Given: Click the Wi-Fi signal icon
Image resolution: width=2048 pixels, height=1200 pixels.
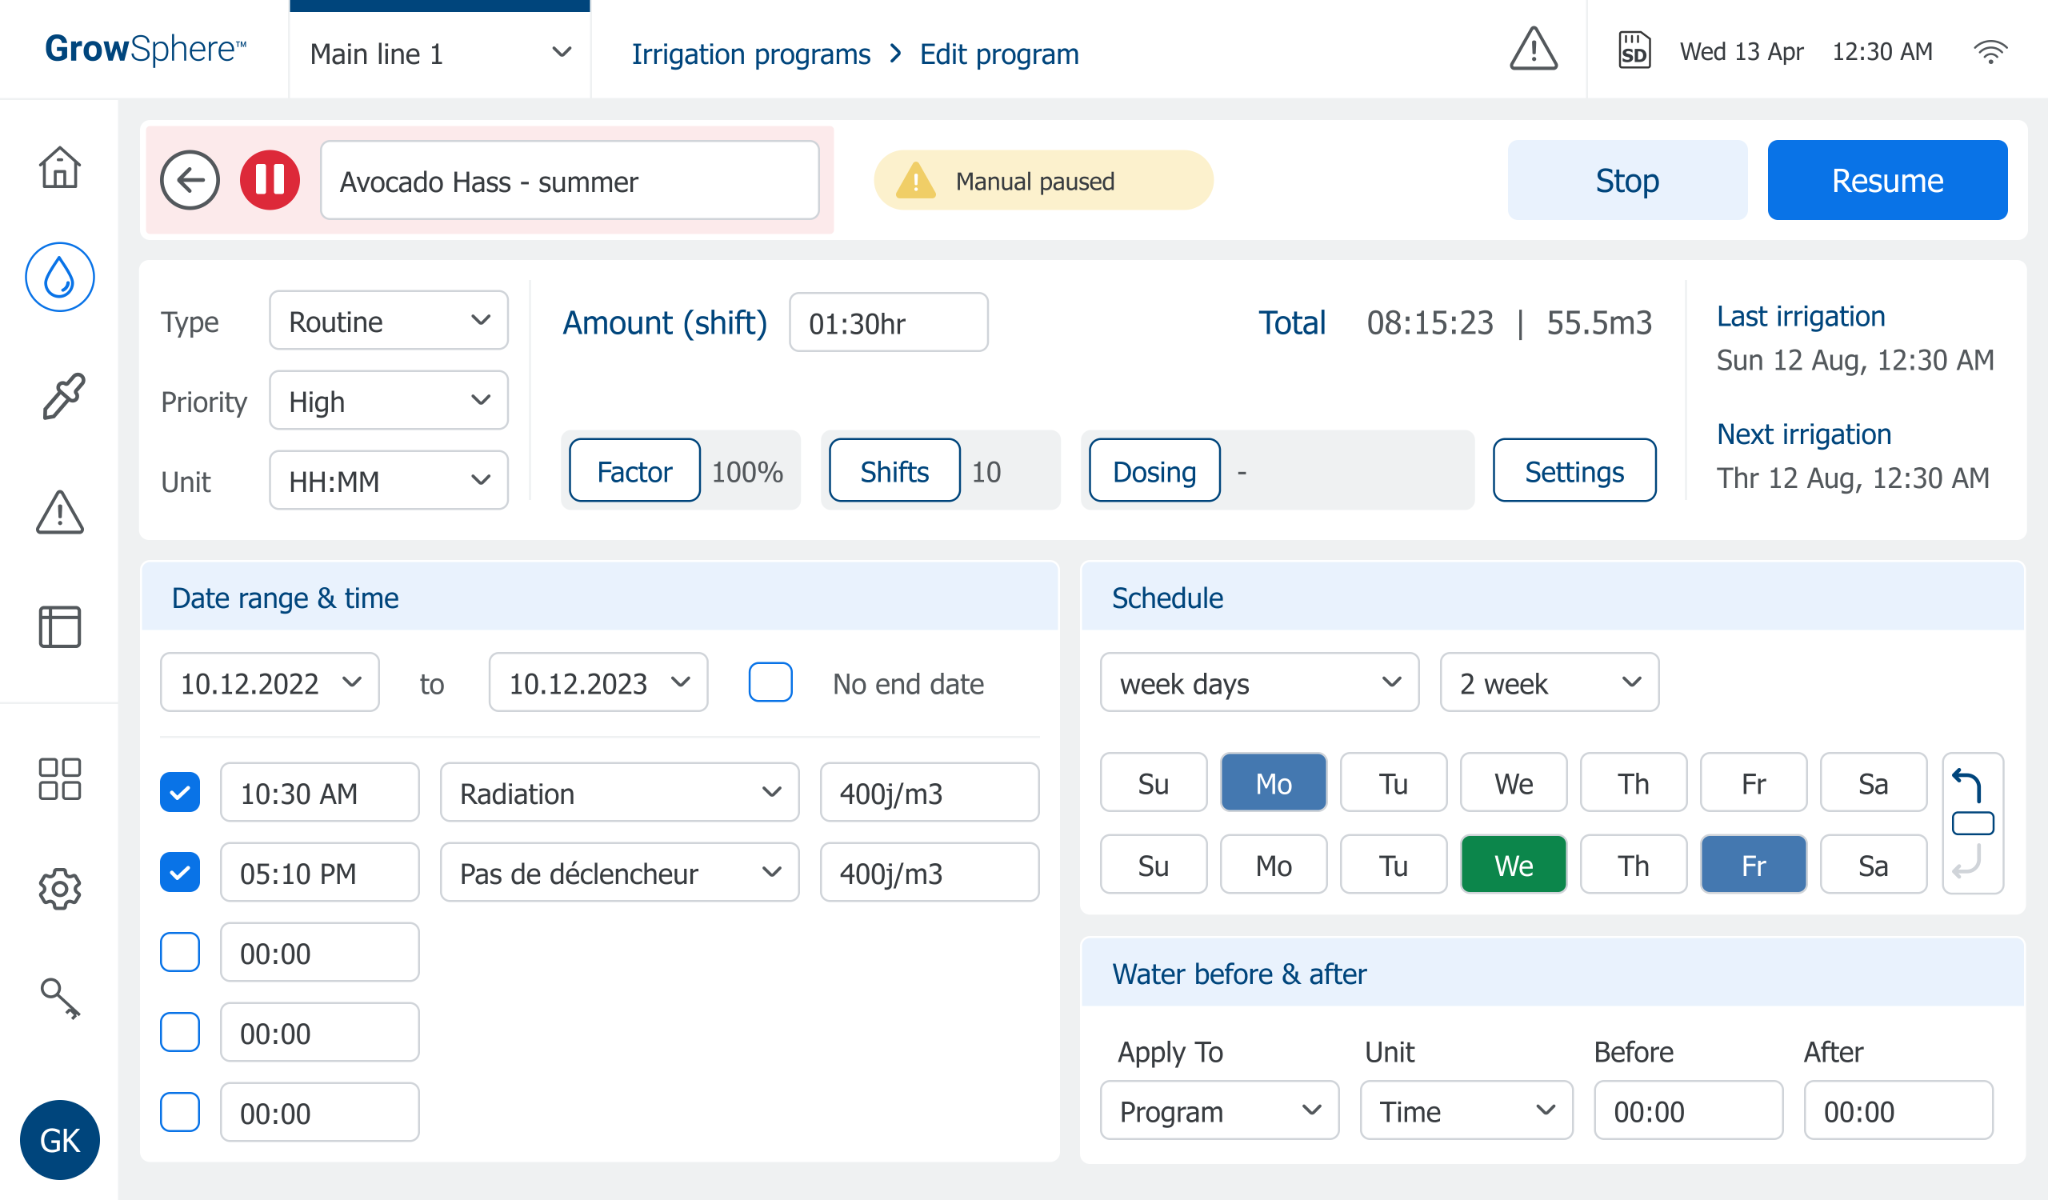Looking at the screenshot, I should click(1991, 51).
